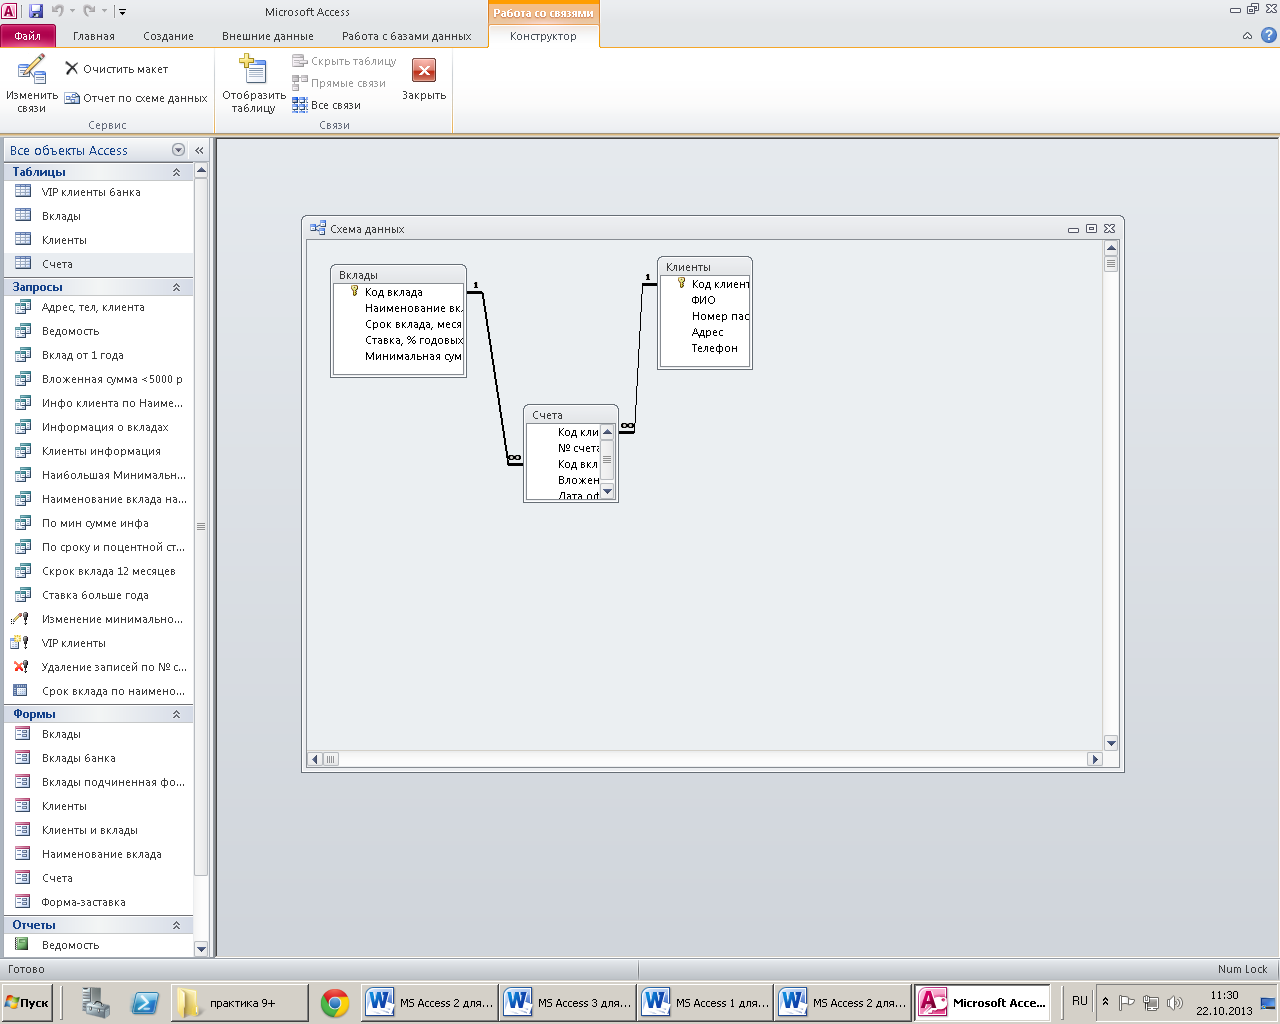Select form Форма-заставка
This screenshot has height=1024, width=1280.
point(98,902)
